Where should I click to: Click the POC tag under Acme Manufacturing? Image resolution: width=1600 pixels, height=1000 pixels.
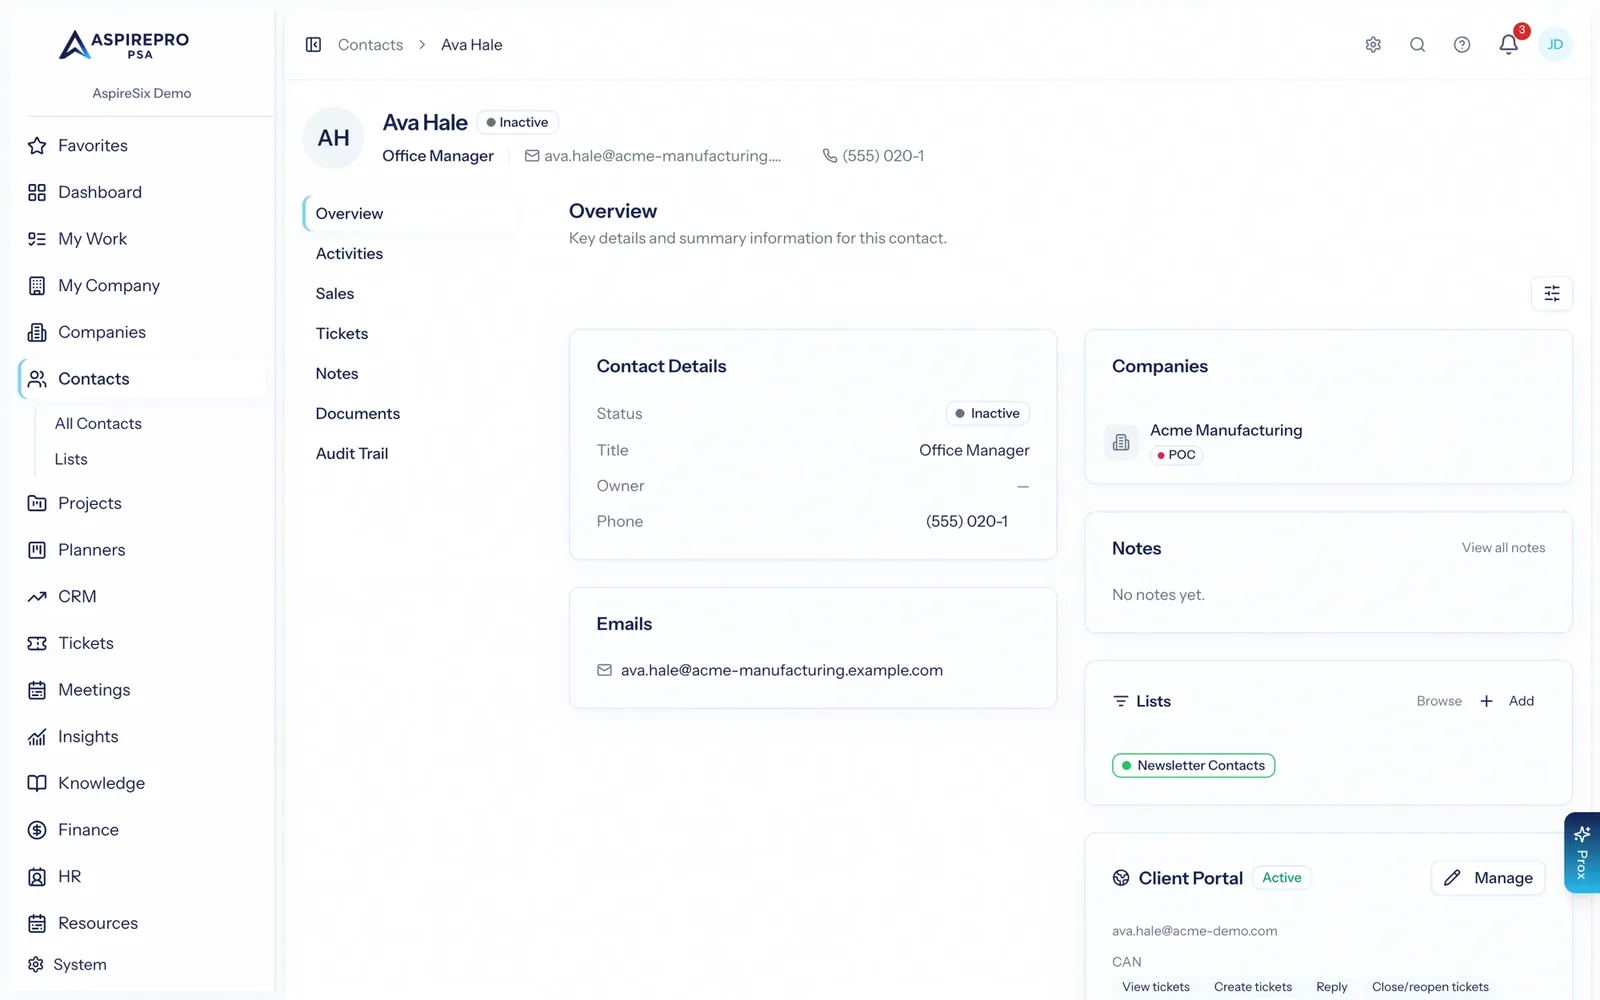(1176, 455)
